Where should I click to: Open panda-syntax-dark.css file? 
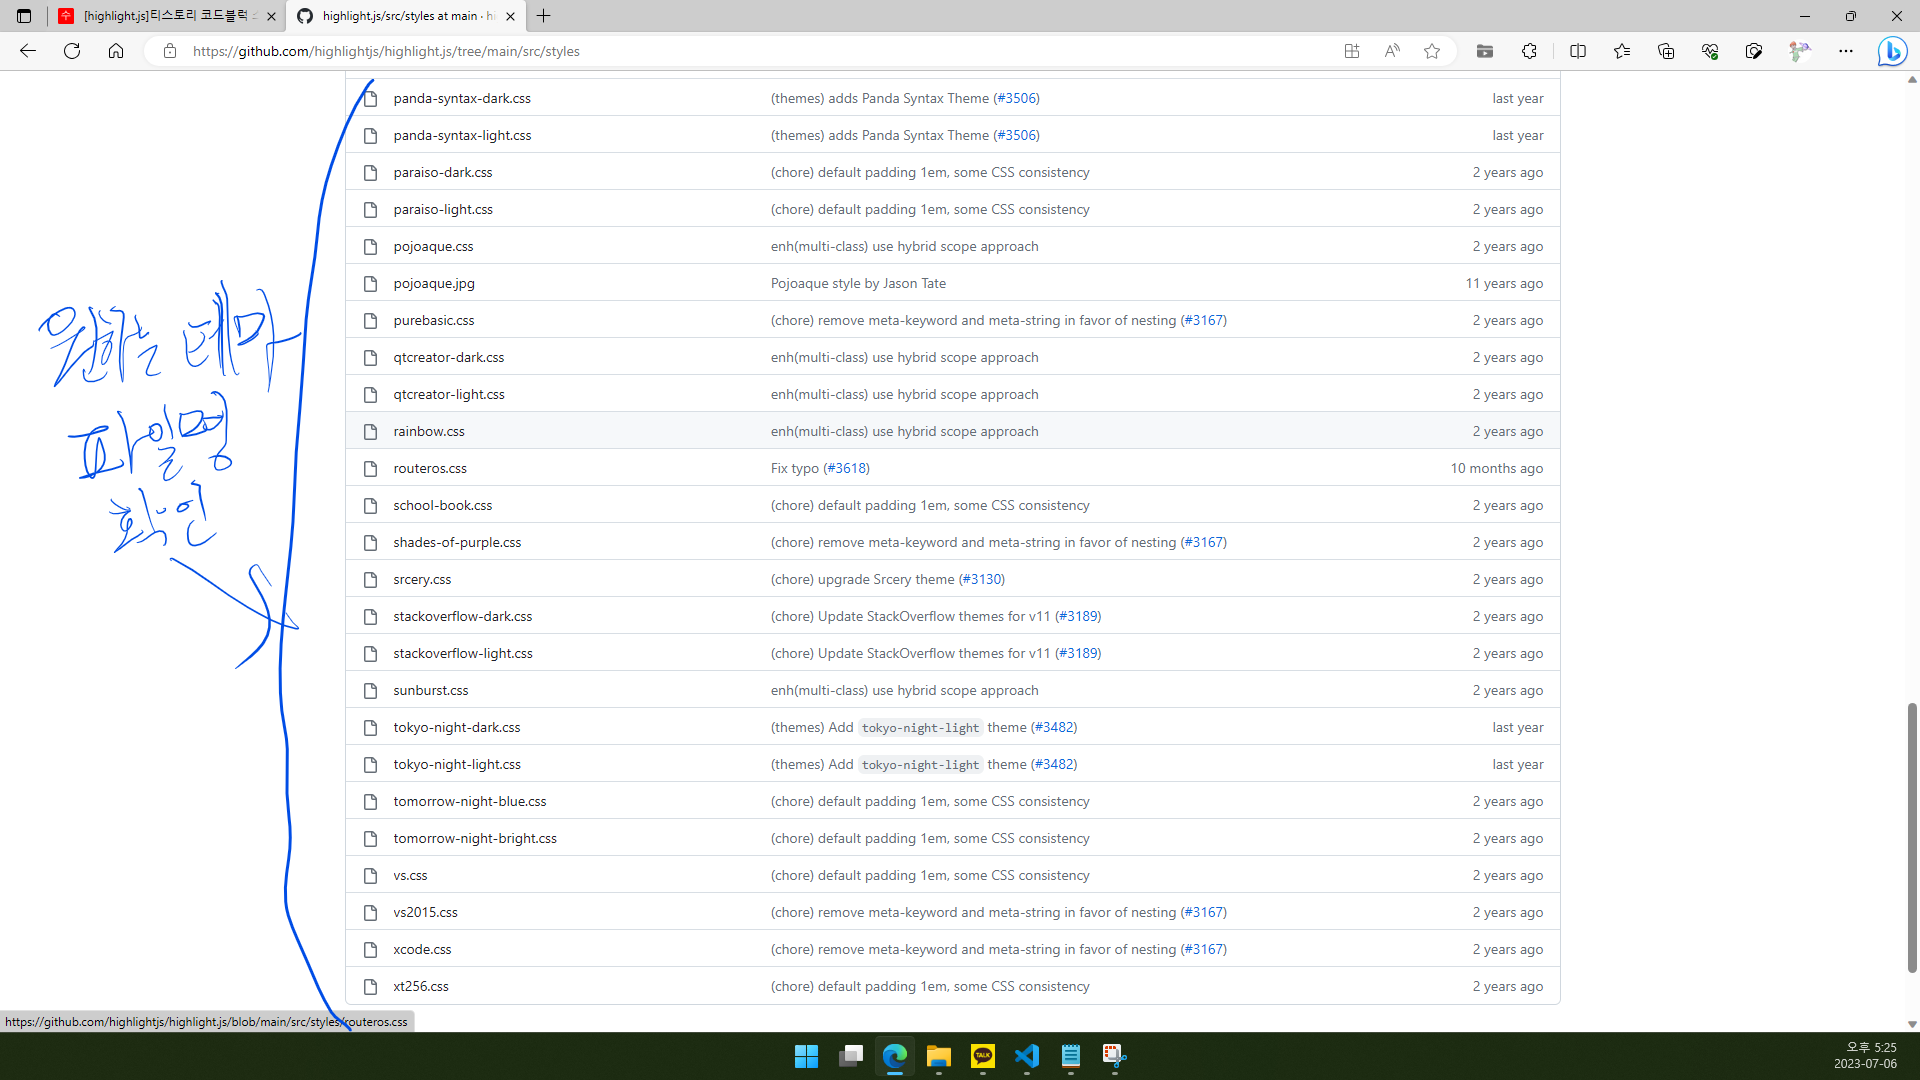pos(462,98)
